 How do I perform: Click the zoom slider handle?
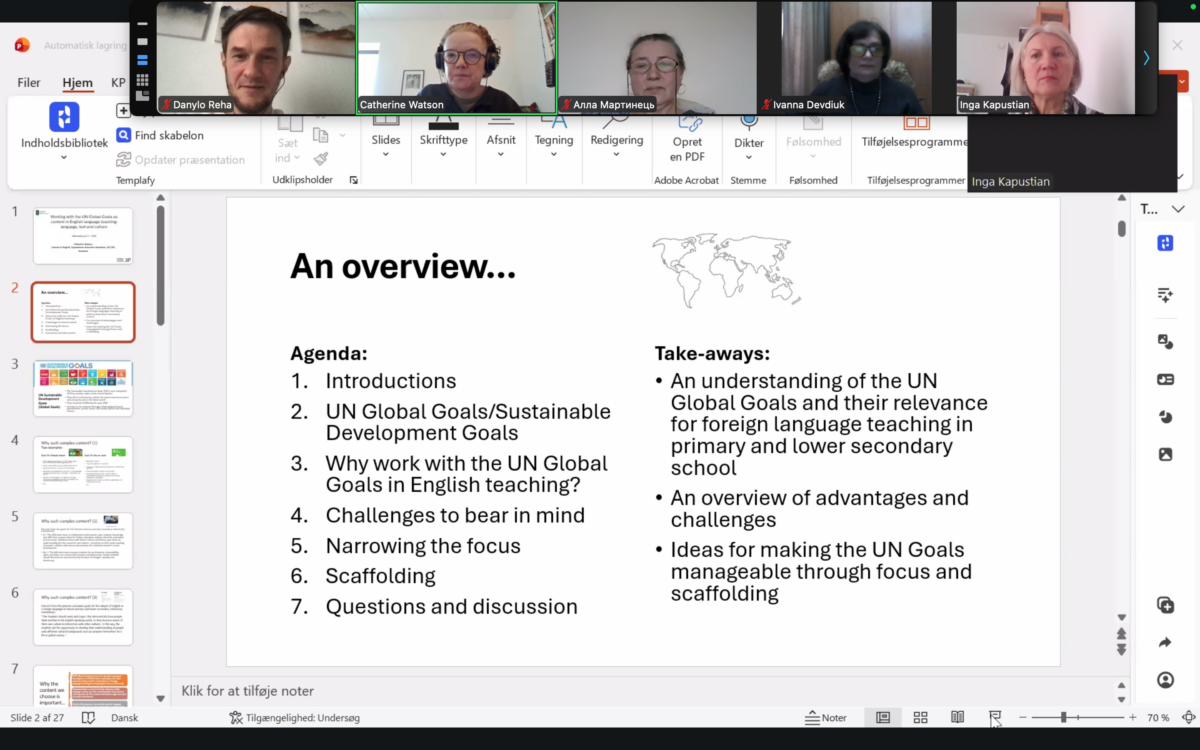pos(1063,717)
